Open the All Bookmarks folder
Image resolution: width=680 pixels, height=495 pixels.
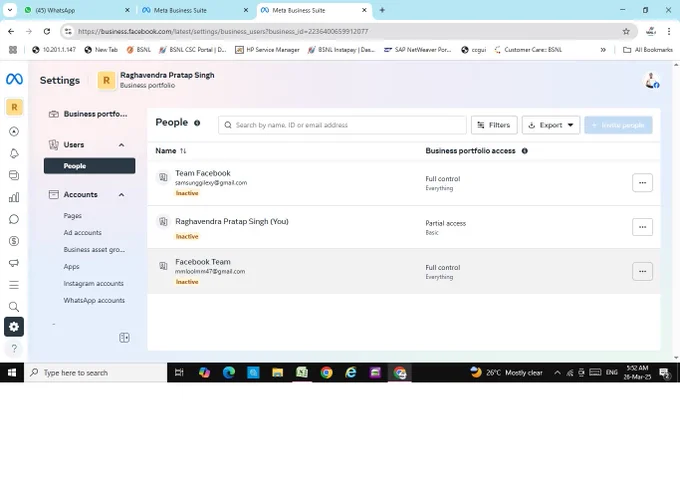click(x=648, y=50)
